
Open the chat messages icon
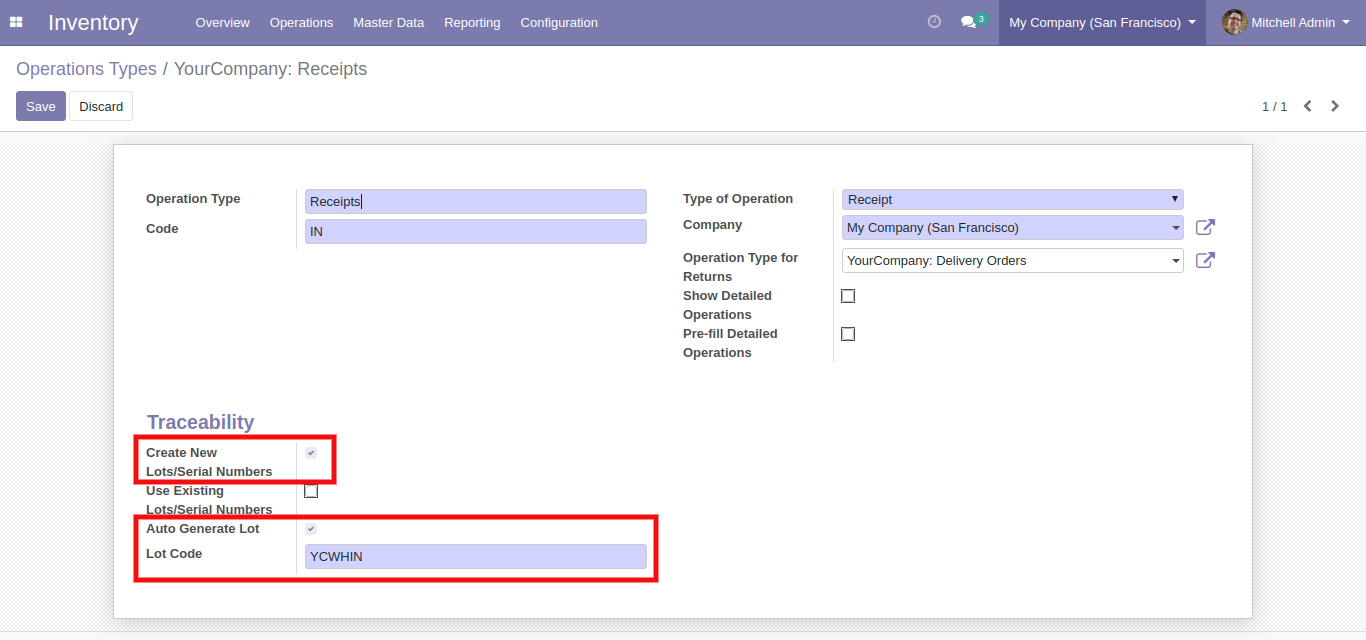(968, 22)
